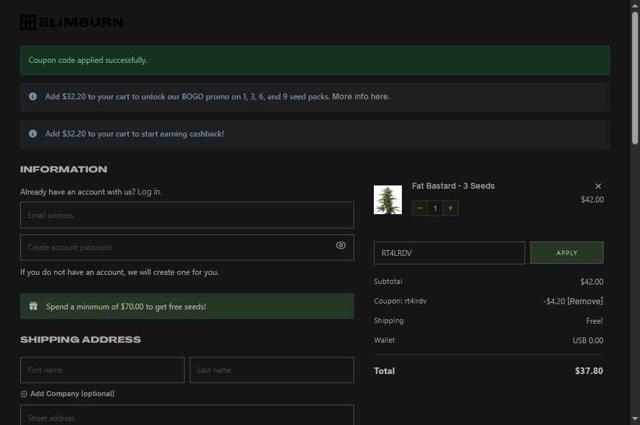Select 'Fat Bastard - 3 Seeds' title
Image resolution: width=640 pixels, height=425 pixels.
click(x=453, y=186)
